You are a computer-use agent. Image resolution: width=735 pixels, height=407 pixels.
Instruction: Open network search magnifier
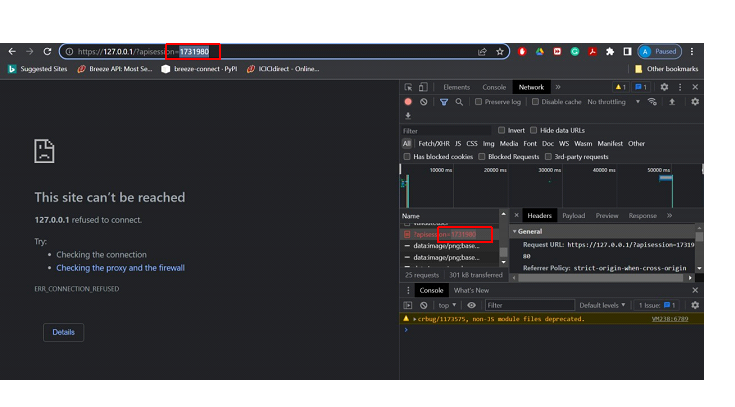(x=459, y=102)
